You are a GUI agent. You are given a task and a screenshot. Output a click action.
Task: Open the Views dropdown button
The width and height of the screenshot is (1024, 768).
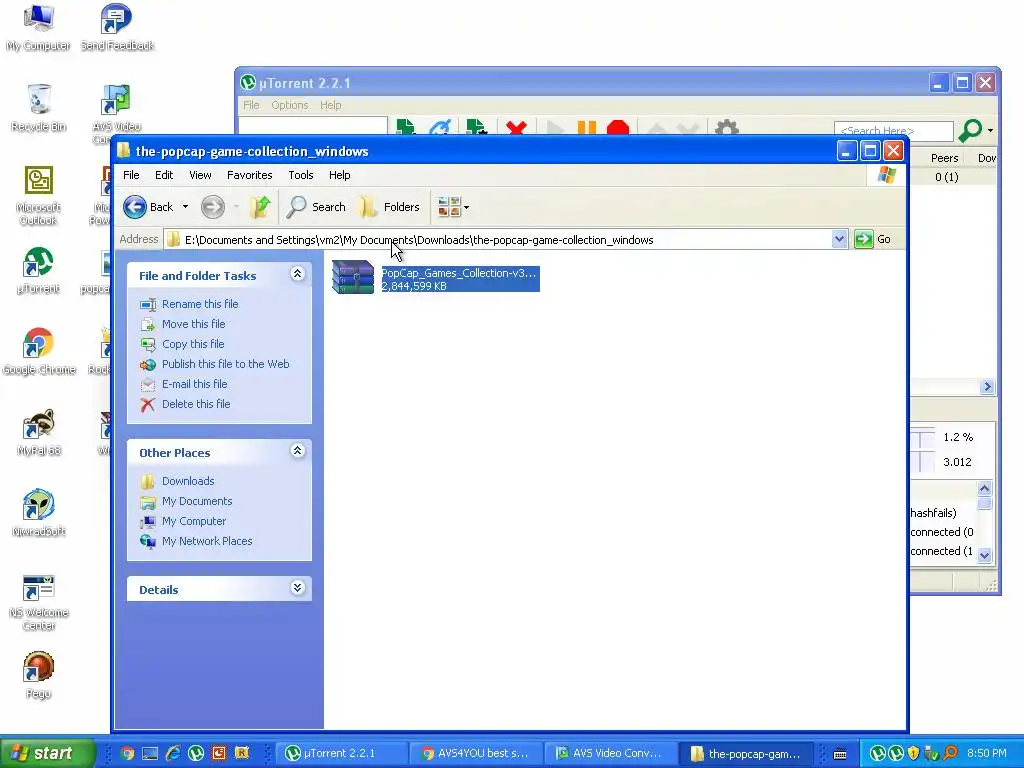click(453, 207)
